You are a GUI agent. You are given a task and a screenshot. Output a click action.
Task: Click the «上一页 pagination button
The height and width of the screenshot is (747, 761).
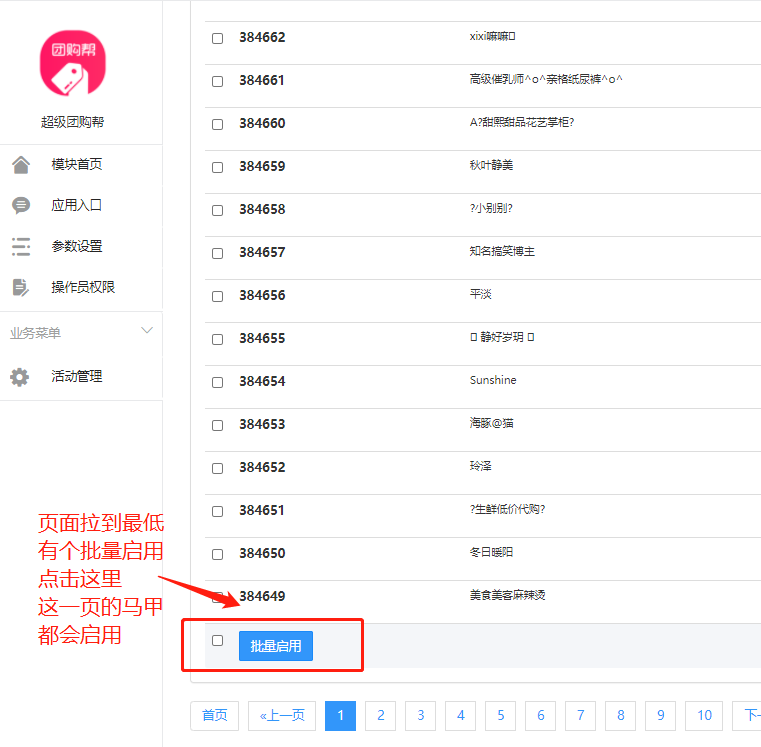click(282, 715)
